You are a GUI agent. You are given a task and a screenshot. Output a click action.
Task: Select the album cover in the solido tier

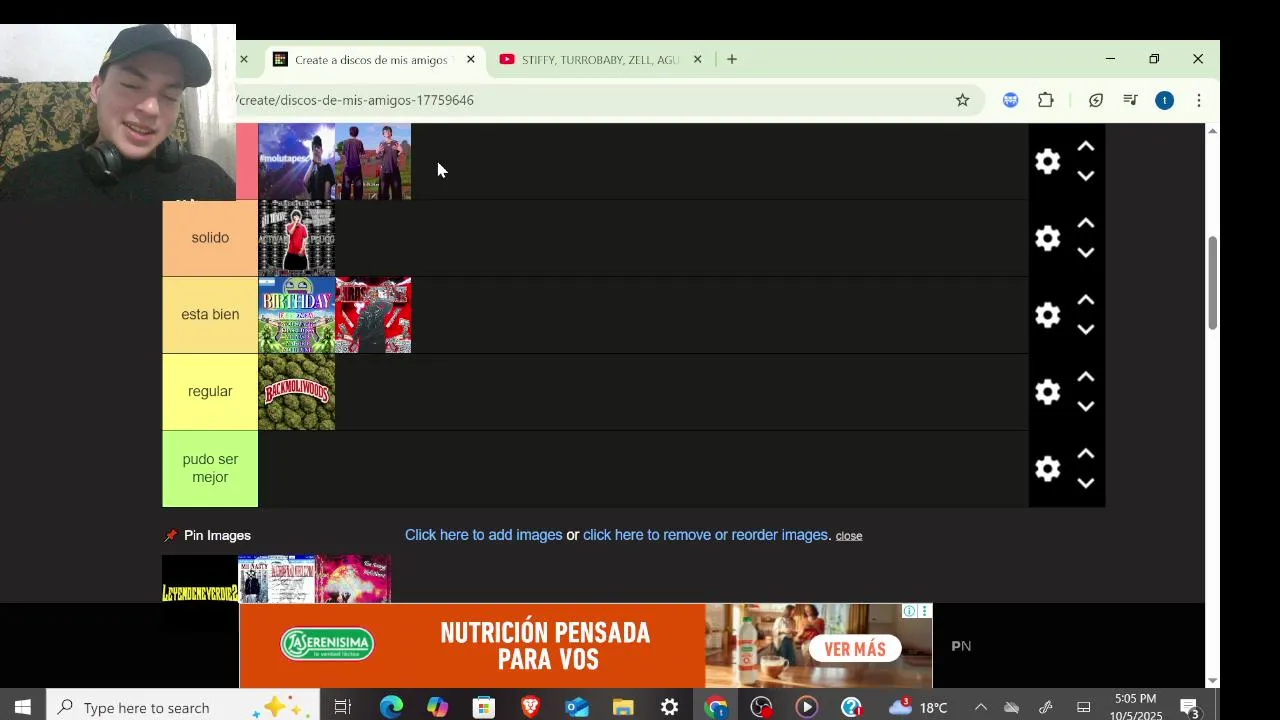pyautogui.click(x=297, y=238)
